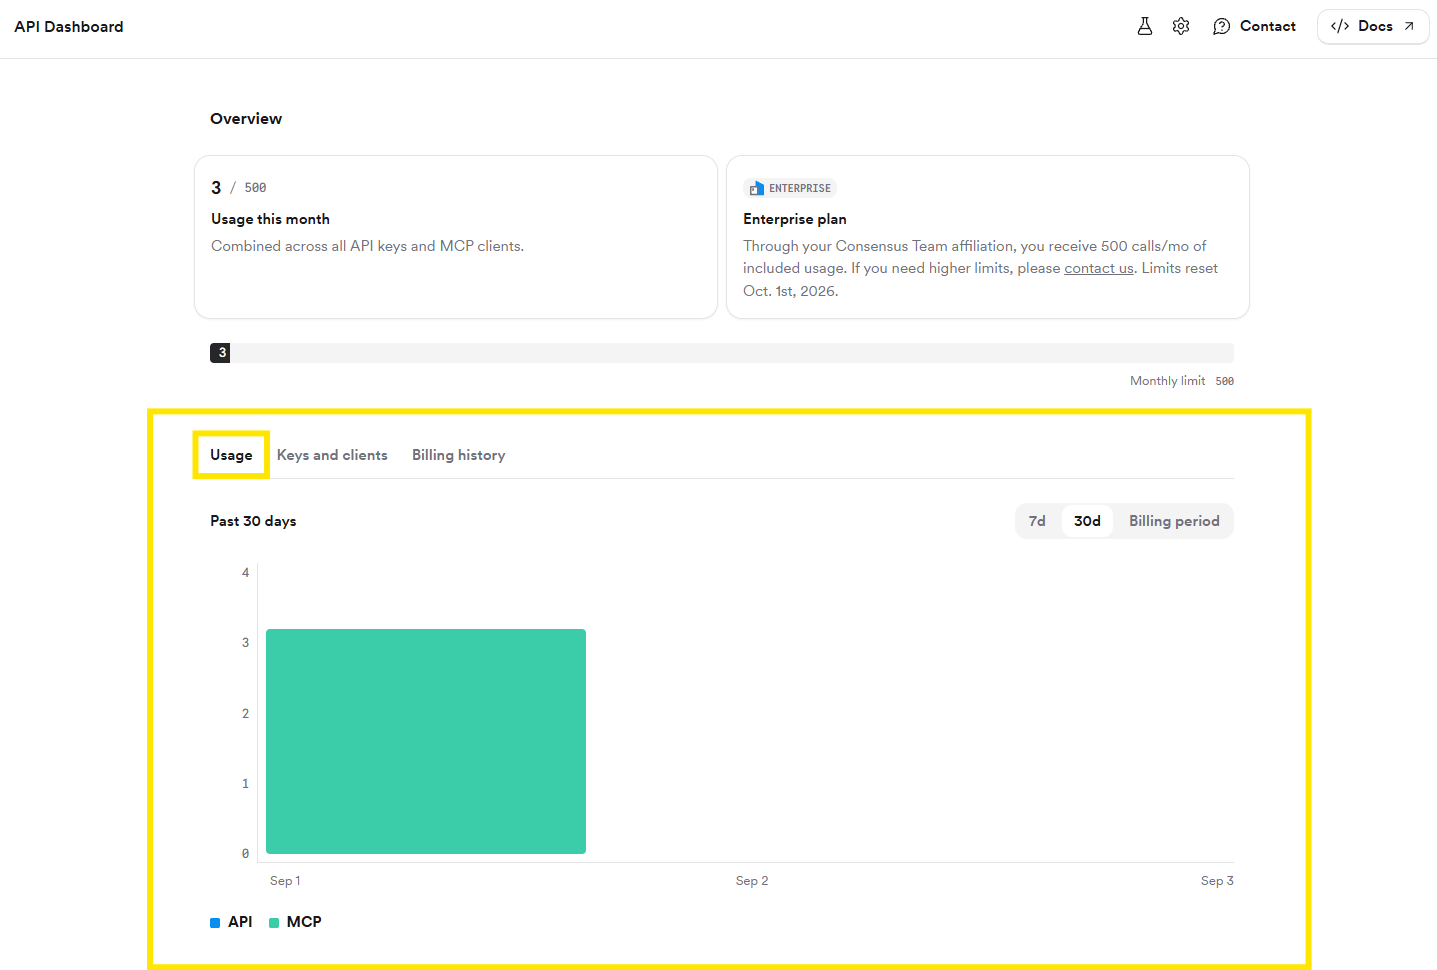Image resolution: width=1437 pixels, height=970 pixels.
Task: Click the Contact help button
Action: (1254, 26)
